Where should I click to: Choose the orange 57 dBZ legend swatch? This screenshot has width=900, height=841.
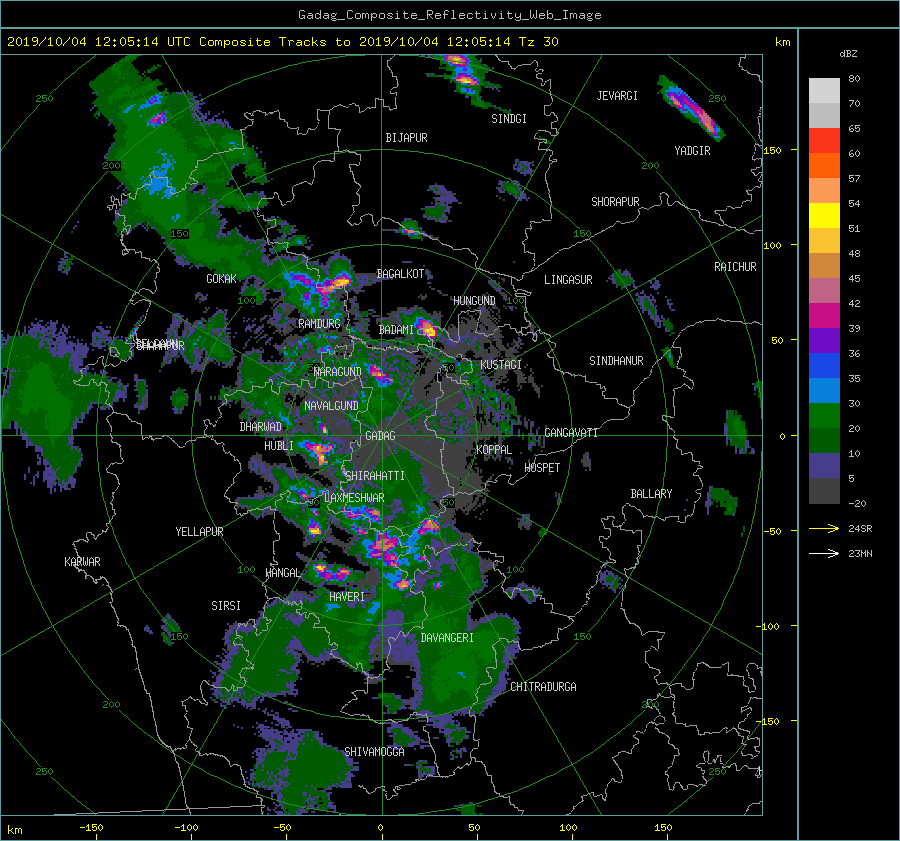pos(824,165)
